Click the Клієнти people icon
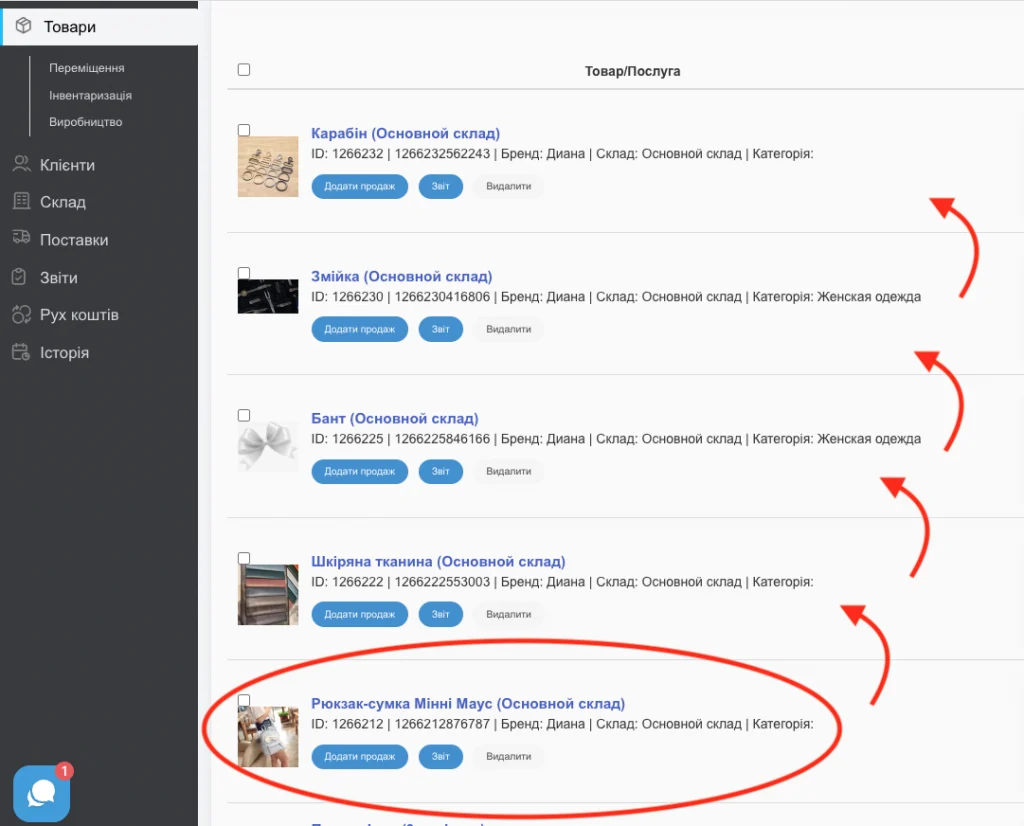 point(22,164)
